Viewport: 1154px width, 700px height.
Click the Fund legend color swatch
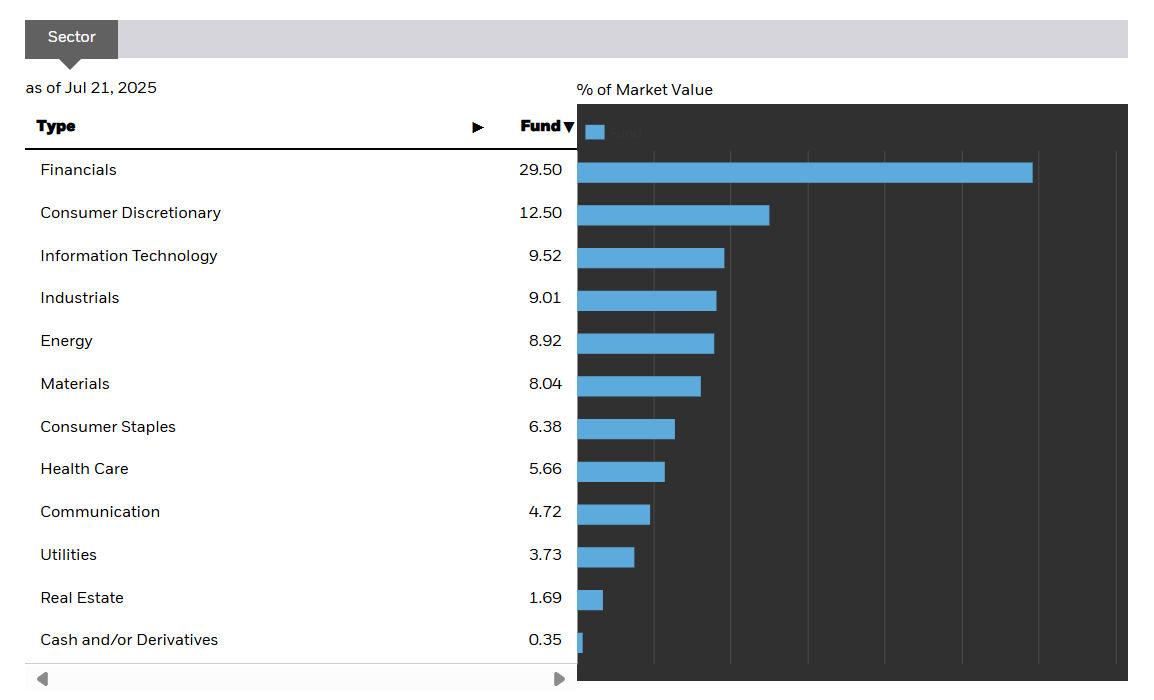[595, 132]
